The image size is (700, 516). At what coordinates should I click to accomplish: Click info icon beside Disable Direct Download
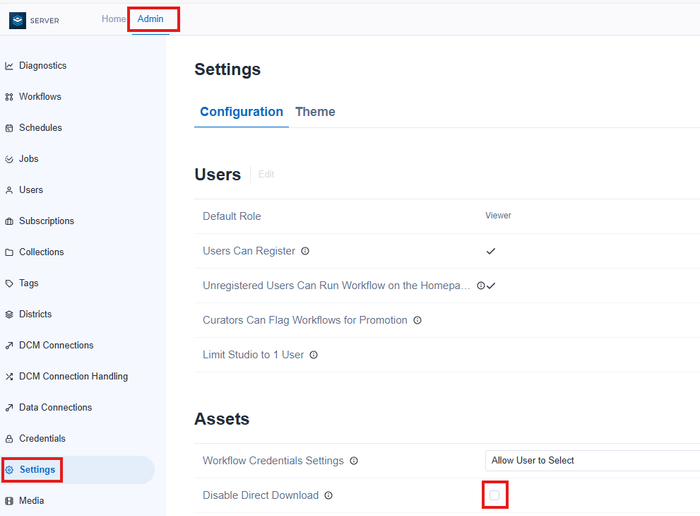(x=329, y=495)
